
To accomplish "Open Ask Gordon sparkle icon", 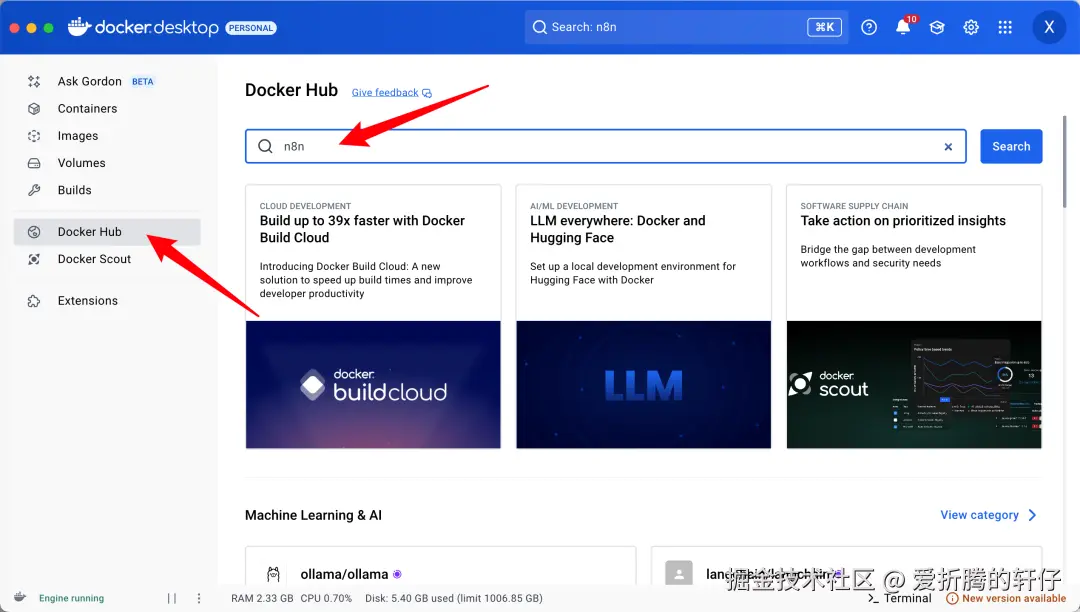I will pos(34,81).
